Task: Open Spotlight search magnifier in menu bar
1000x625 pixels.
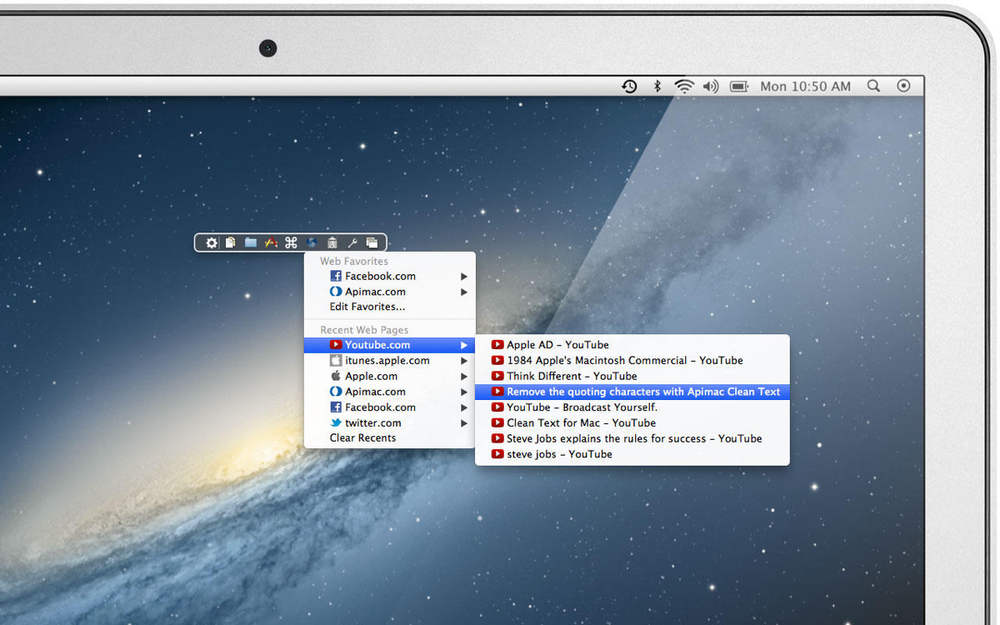Action: pyautogui.click(x=874, y=87)
